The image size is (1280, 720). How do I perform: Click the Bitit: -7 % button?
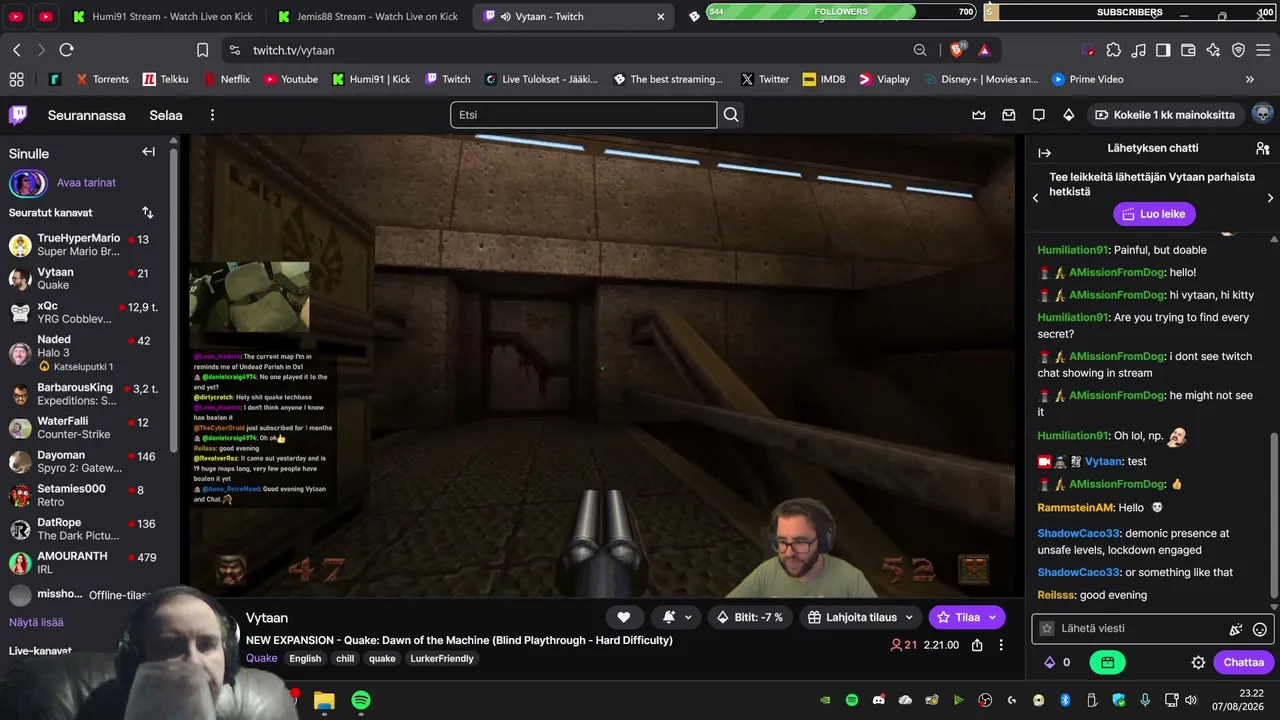point(749,617)
